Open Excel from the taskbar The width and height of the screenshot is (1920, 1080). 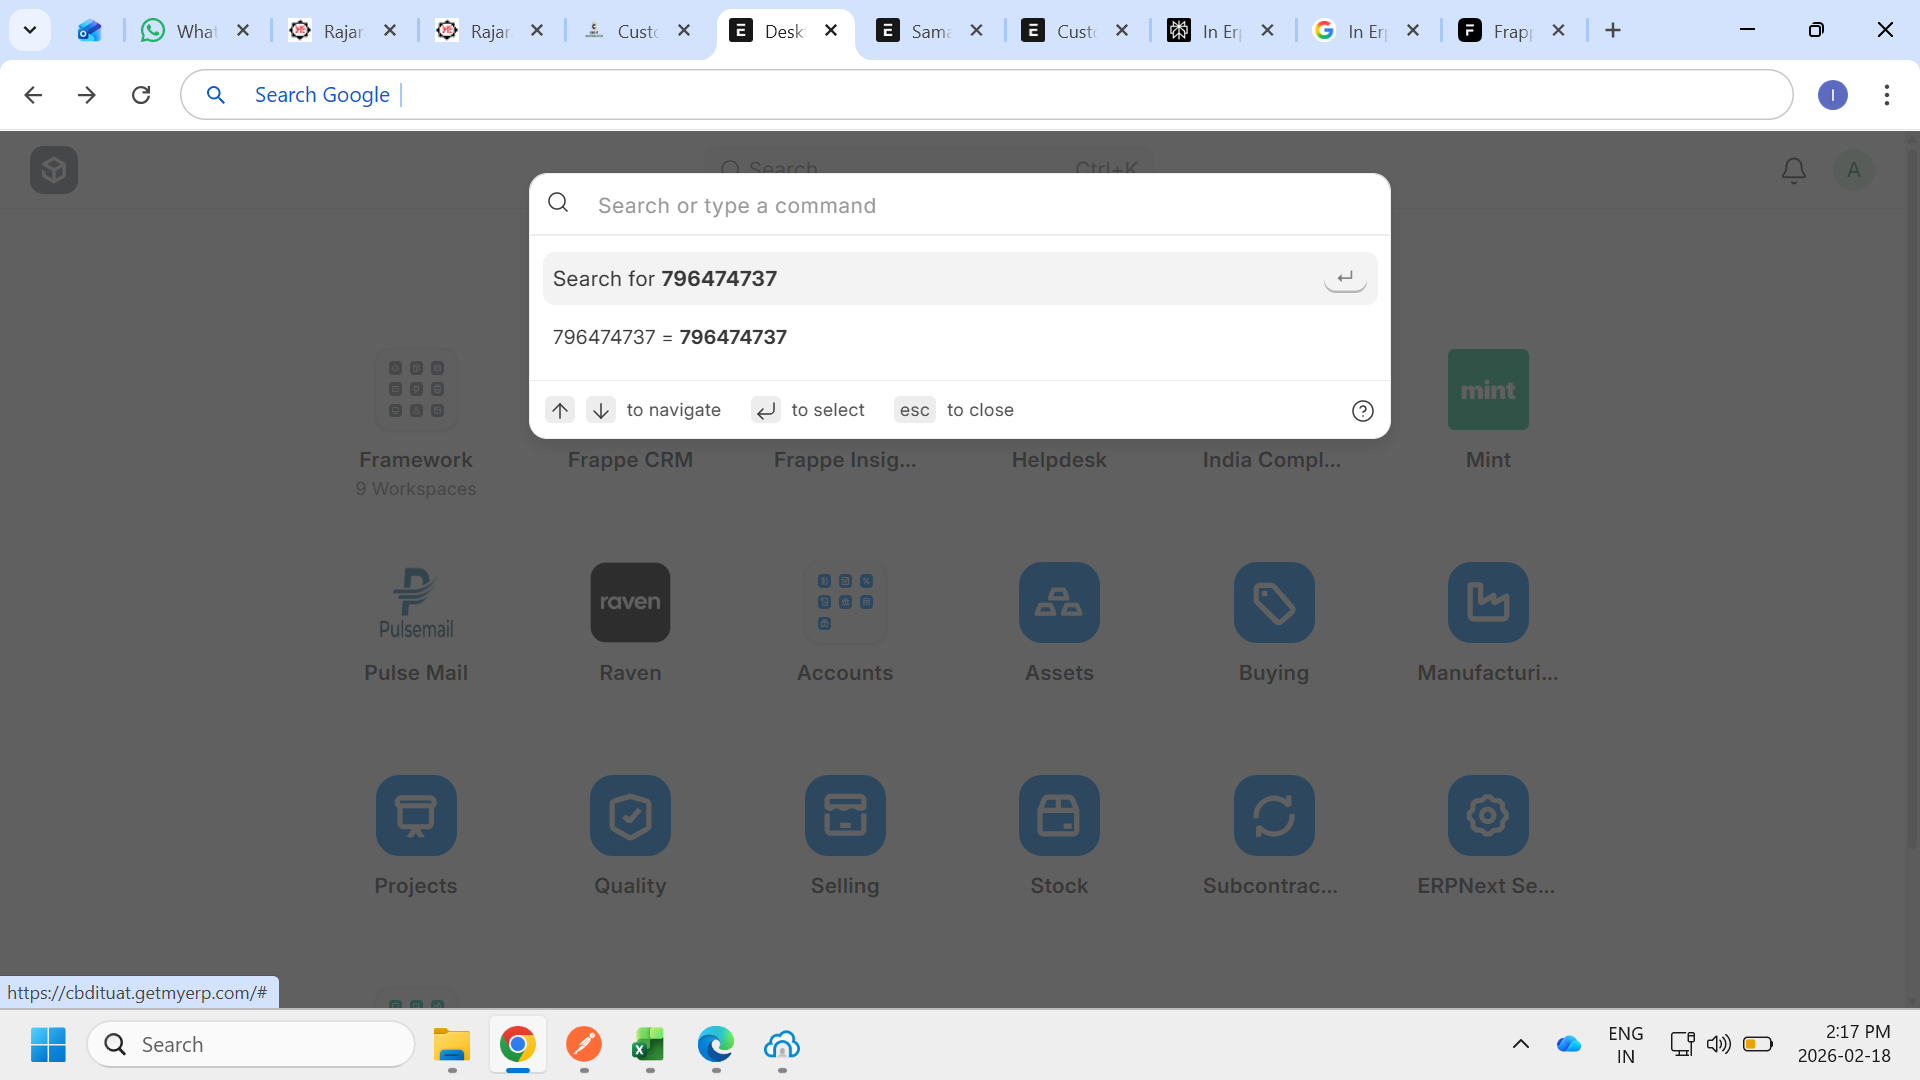pyautogui.click(x=649, y=1045)
